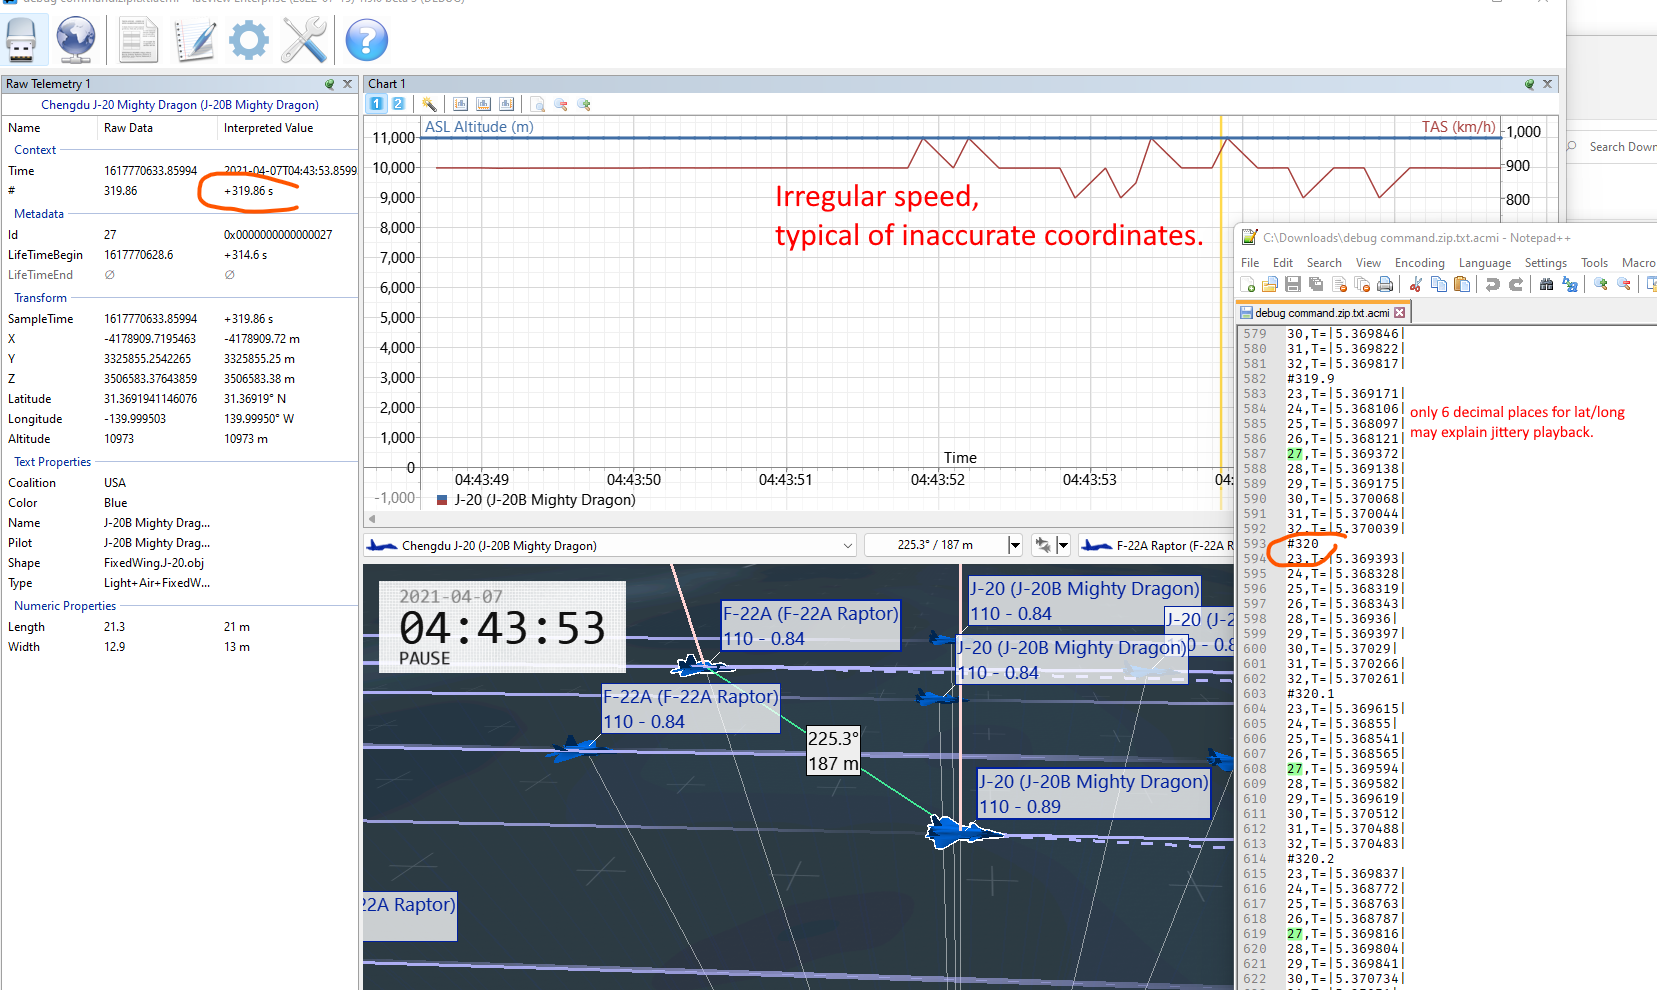Click the third chart layout icon
Screen dimensions: 1657x990
coord(506,104)
